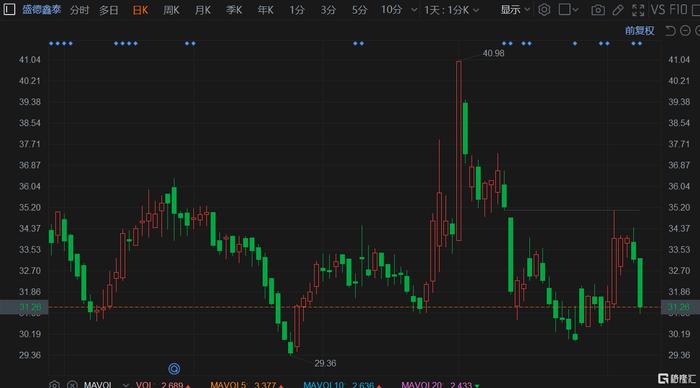
Task: Open the layout square dropdown
Action: click(x=568, y=9)
